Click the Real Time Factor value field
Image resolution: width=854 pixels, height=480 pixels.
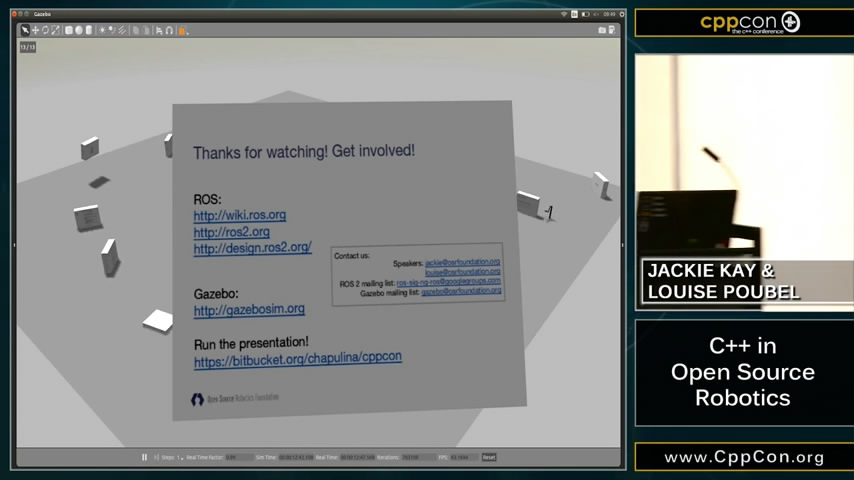click(239, 457)
